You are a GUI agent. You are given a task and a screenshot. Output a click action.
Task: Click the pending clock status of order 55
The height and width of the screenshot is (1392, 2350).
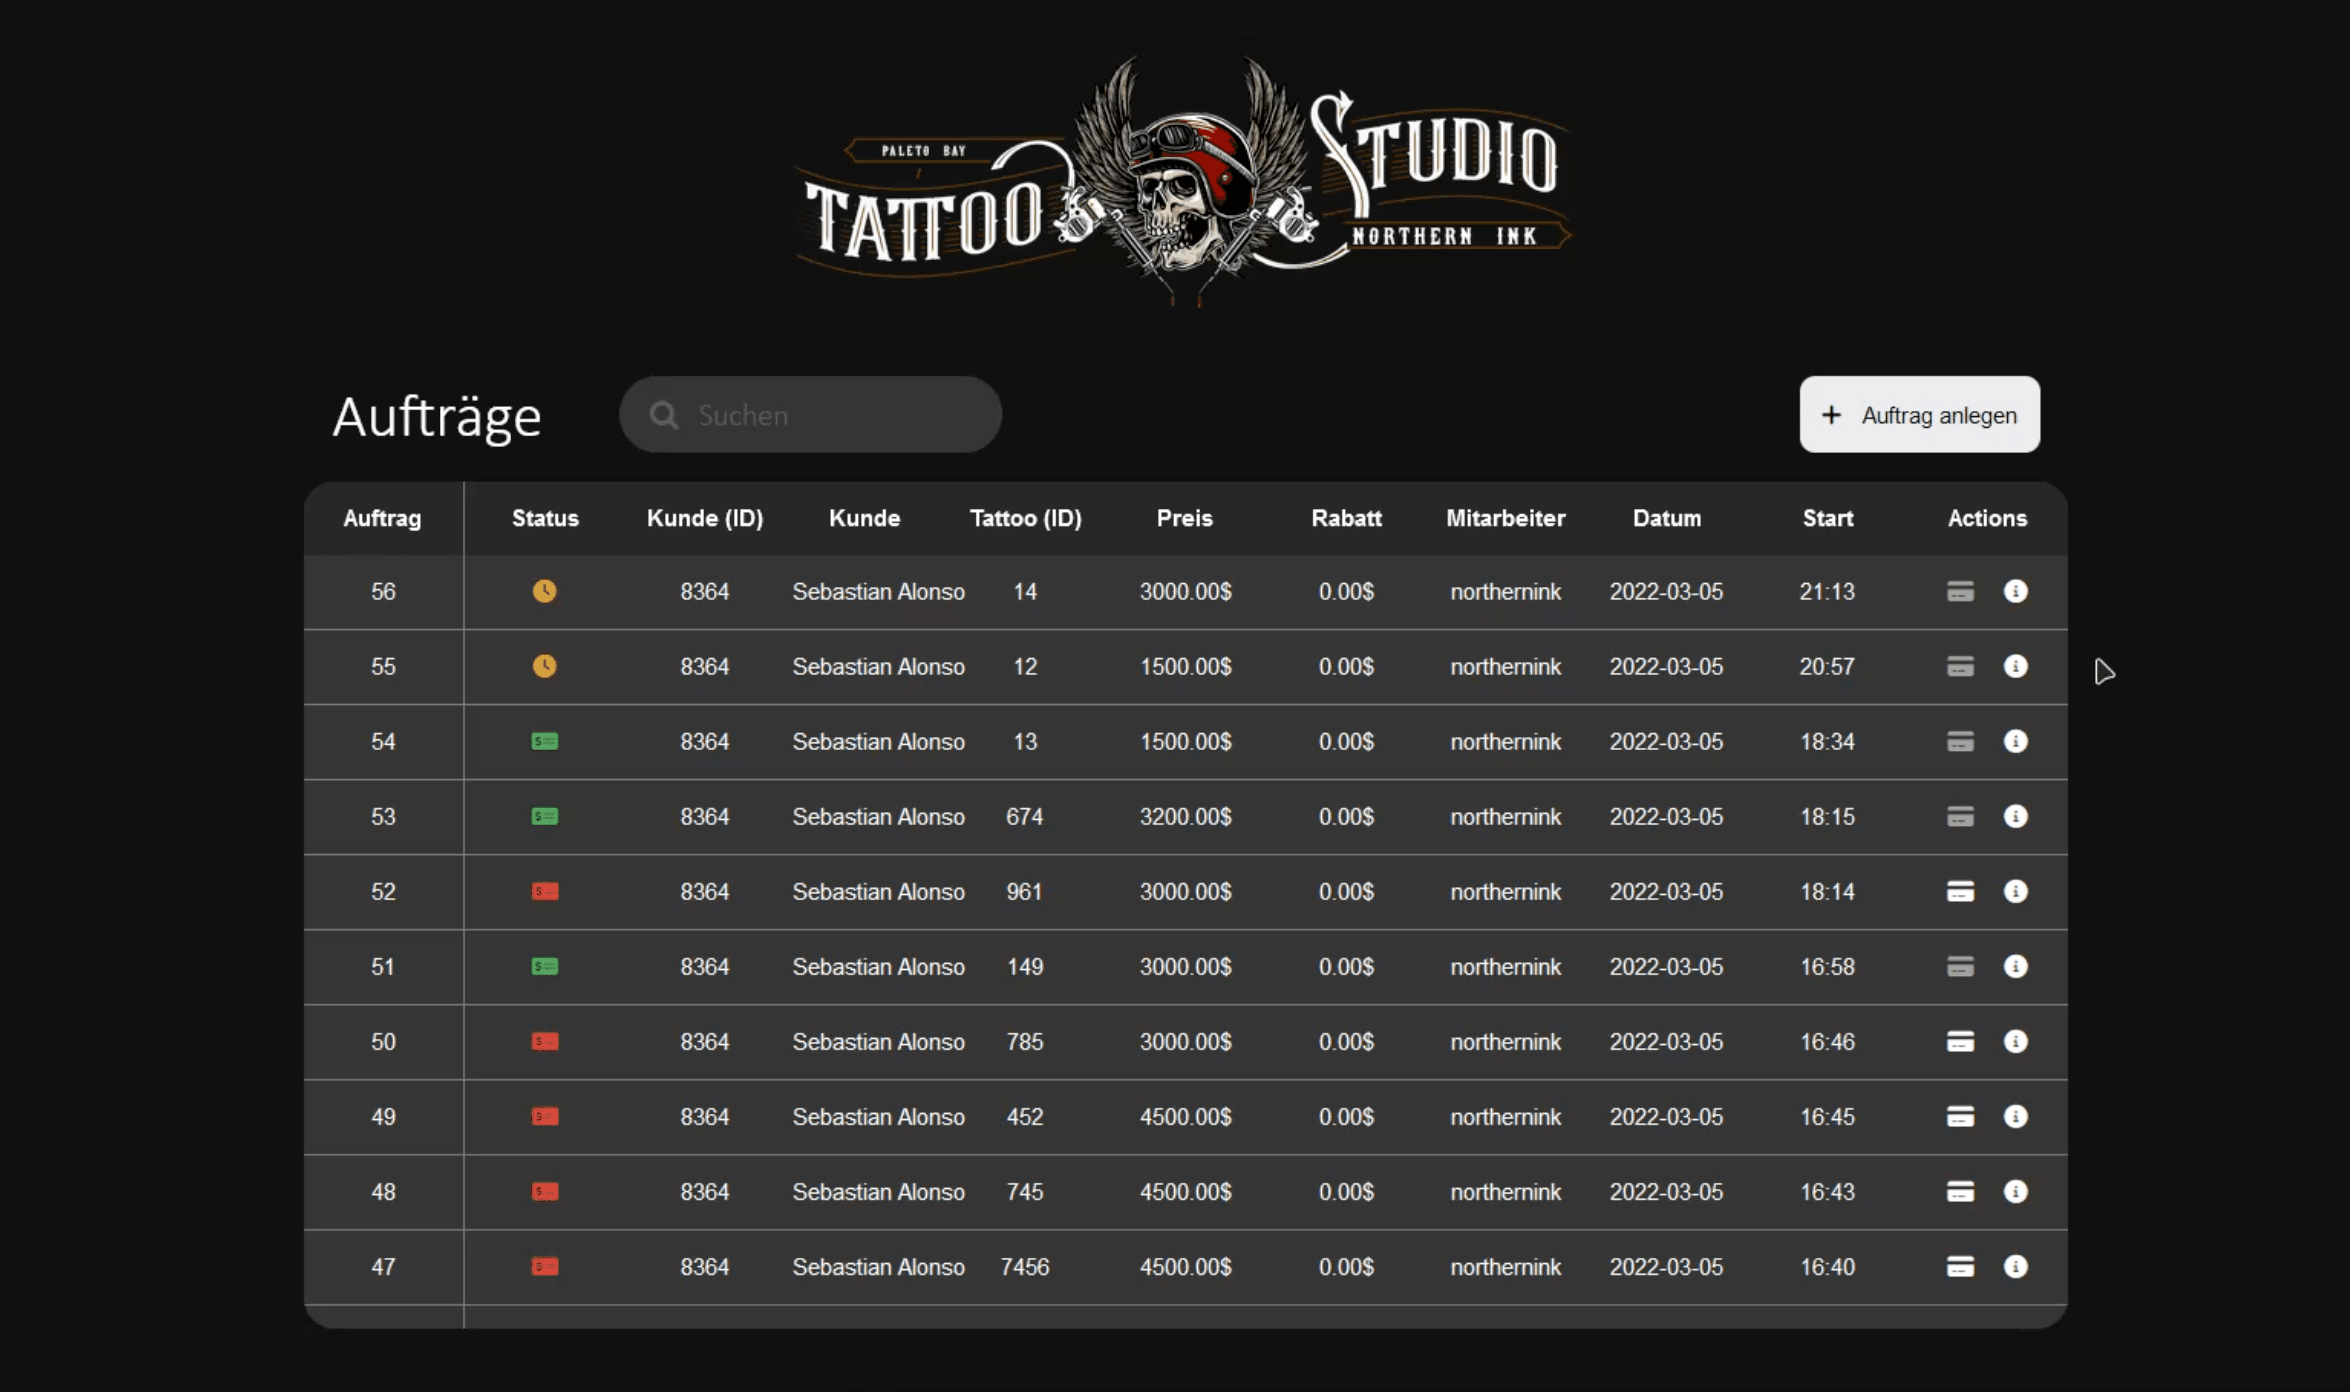click(544, 666)
